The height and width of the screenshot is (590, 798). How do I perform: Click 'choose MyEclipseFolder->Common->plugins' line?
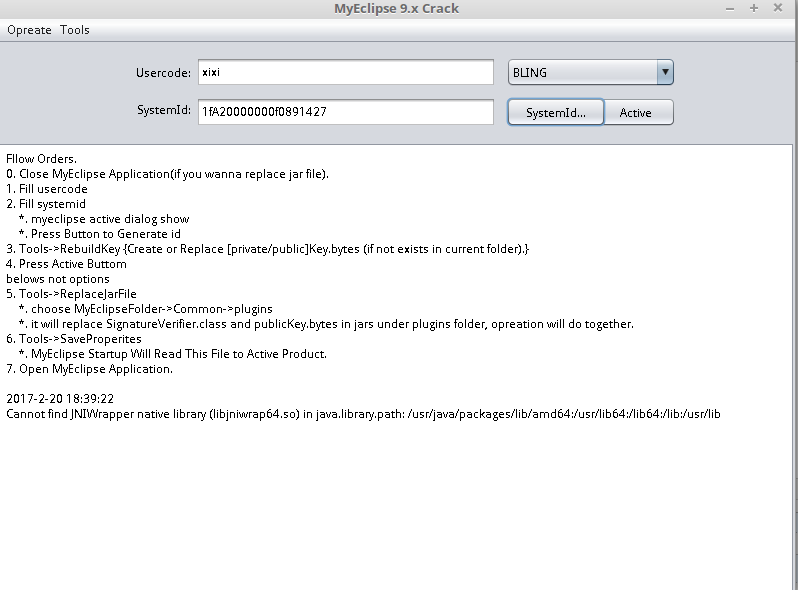(146, 309)
